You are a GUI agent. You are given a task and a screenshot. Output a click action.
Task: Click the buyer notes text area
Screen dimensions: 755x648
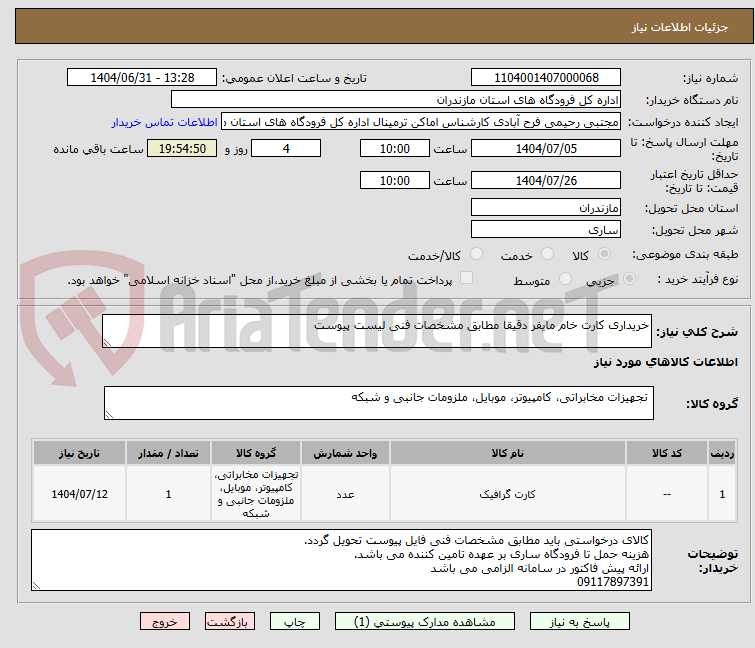point(341,560)
